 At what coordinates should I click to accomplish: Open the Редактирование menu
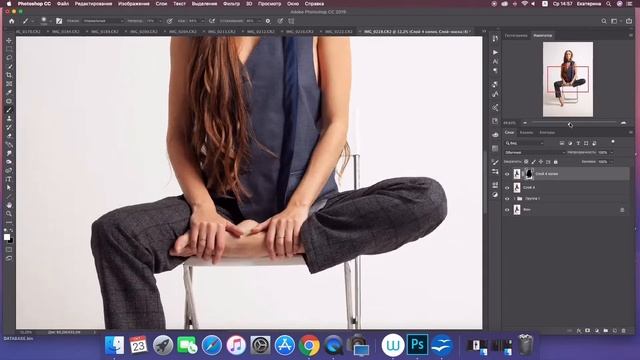(93, 4)
